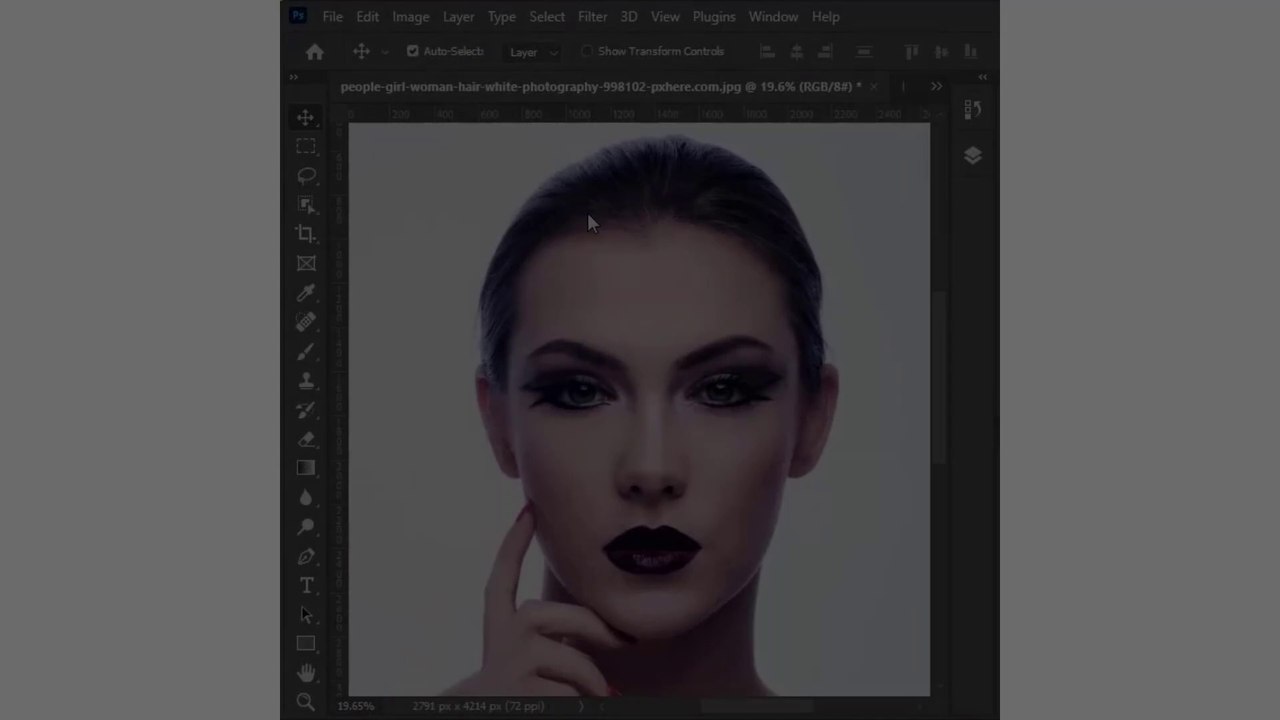Screen dimensions: 1280x720
Task: Align bottom edges in the options bar
Action: (x=970, y=51)
